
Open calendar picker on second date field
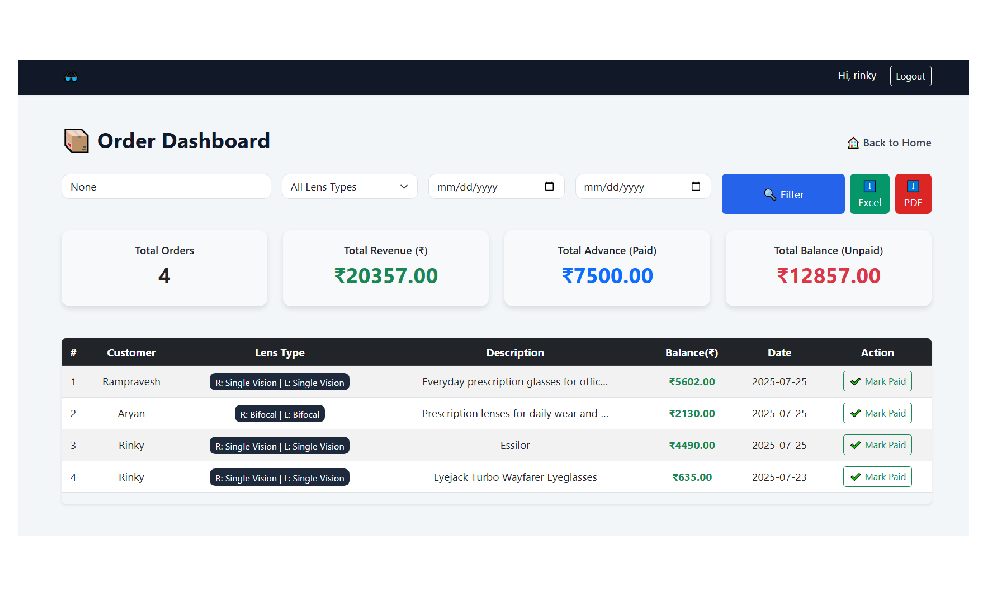coord(696,187)
